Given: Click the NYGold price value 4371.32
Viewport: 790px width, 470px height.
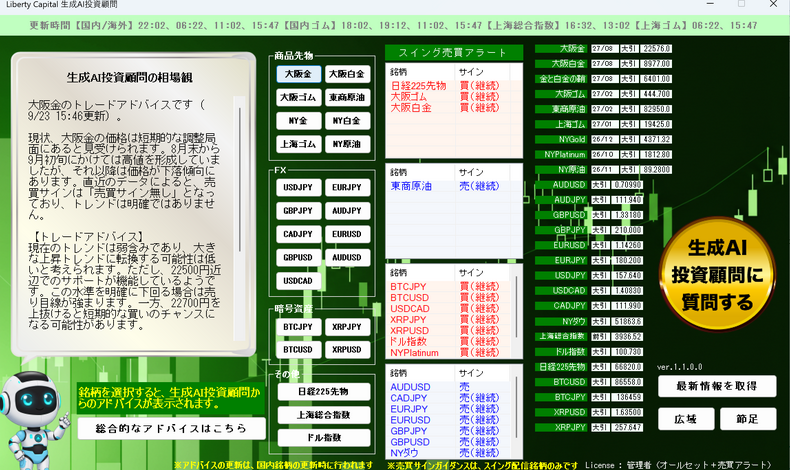Looking at the screenshot, I should pos(656,140).
